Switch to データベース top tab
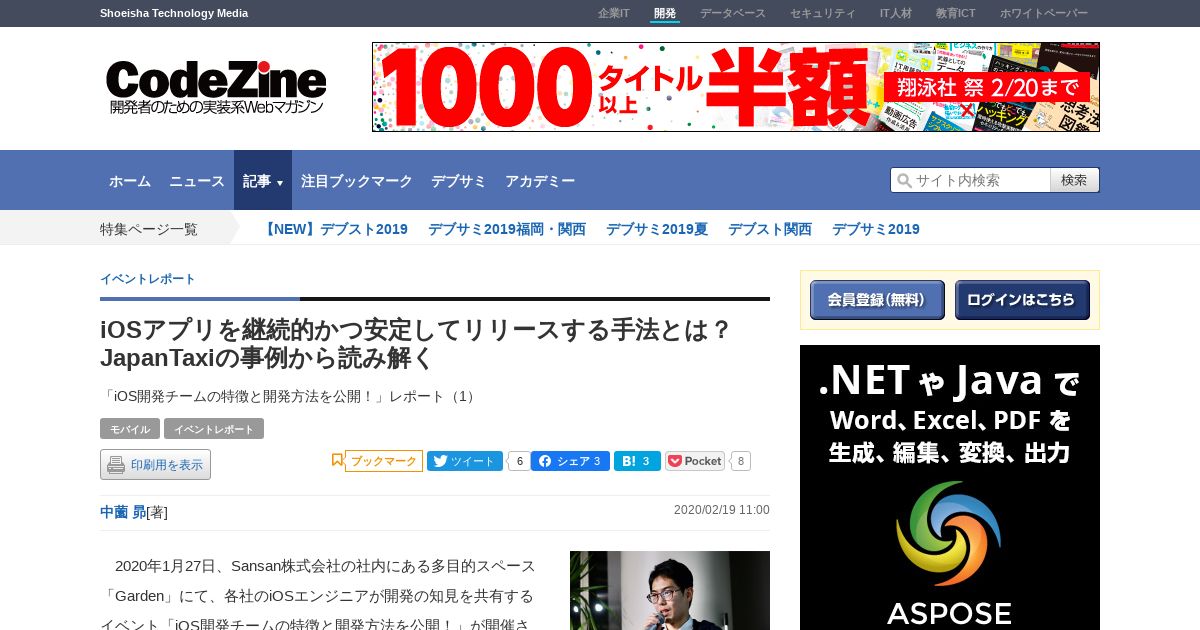This screenshot has width=1200, height=630. [733, 13]
